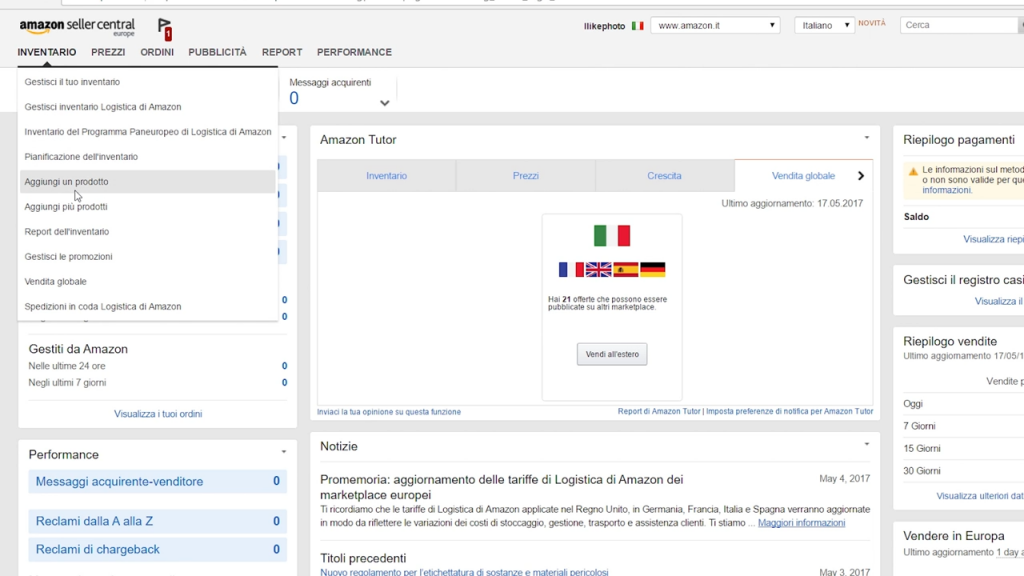Viewport: 1024px width, 576px height.
Task: Open the Italiano language dropdown
Action: pyautogui.click(x=824, y=26)
